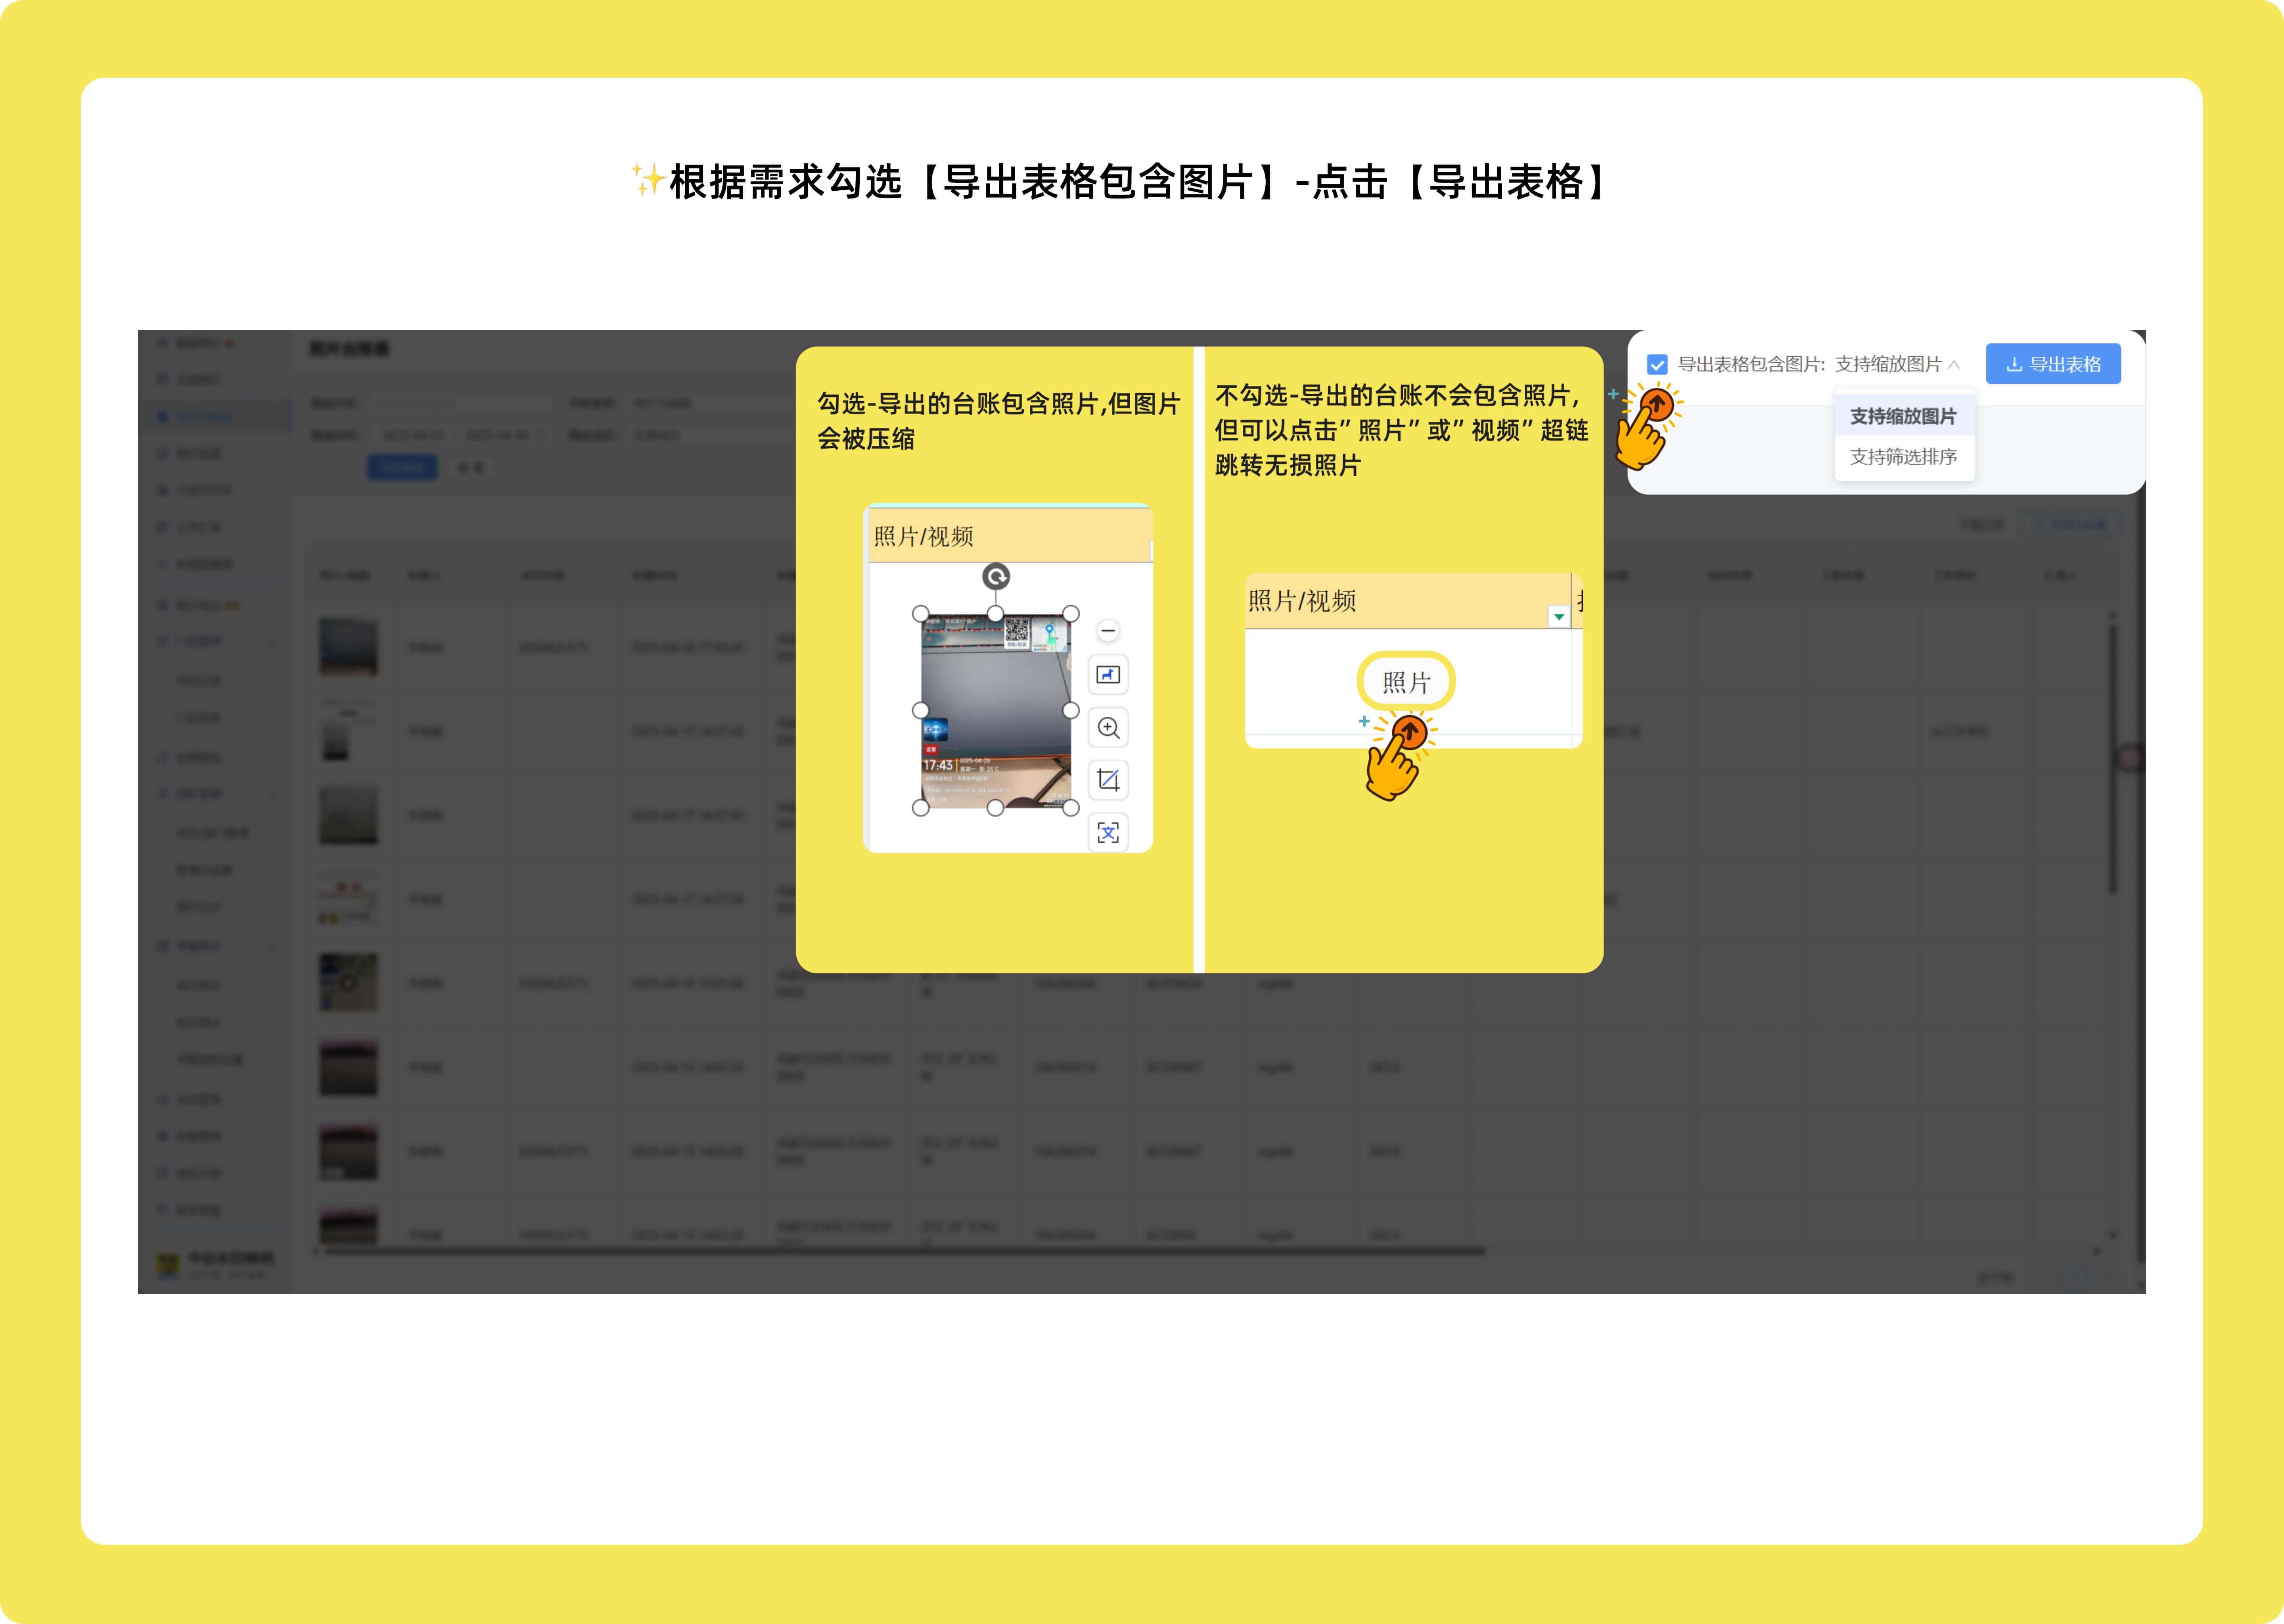2284x1624 pixels.
Task: Uncheck the 导出表格包含图片 checkbox
Action: [x=1657, y=364]
